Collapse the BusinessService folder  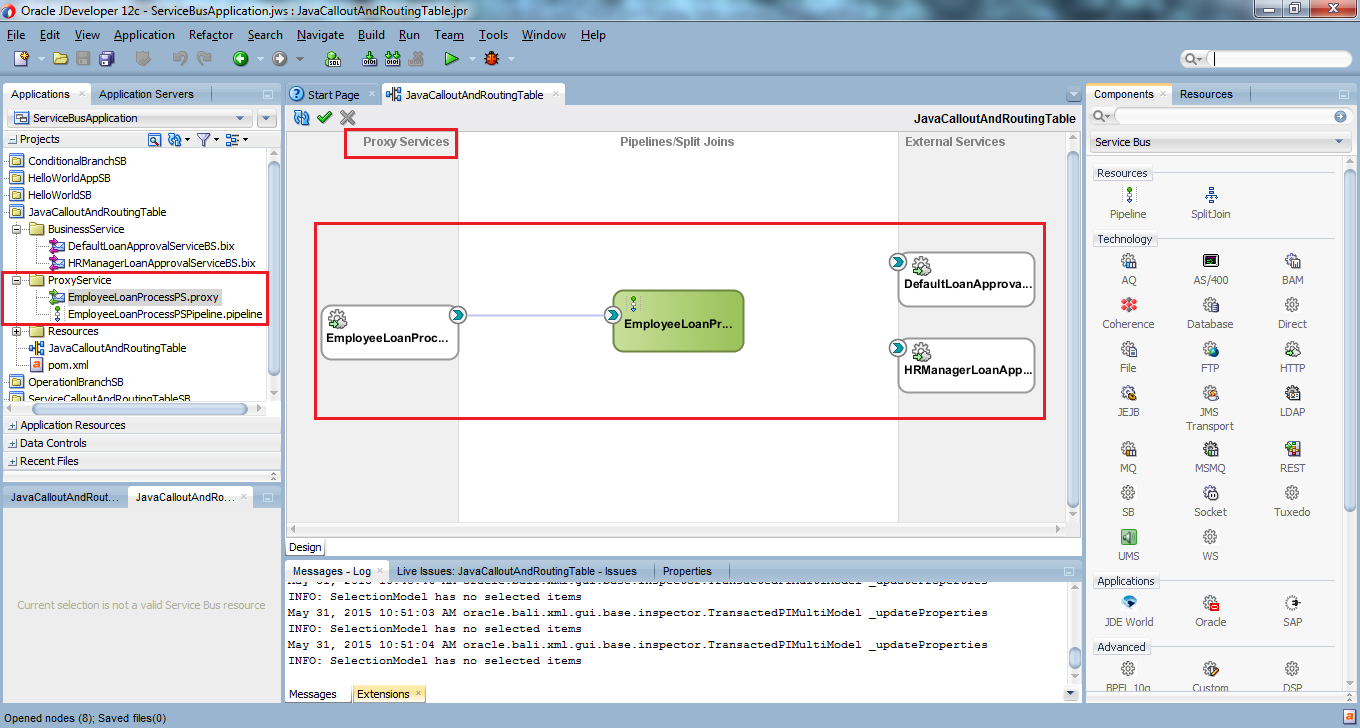click(16, 229)
